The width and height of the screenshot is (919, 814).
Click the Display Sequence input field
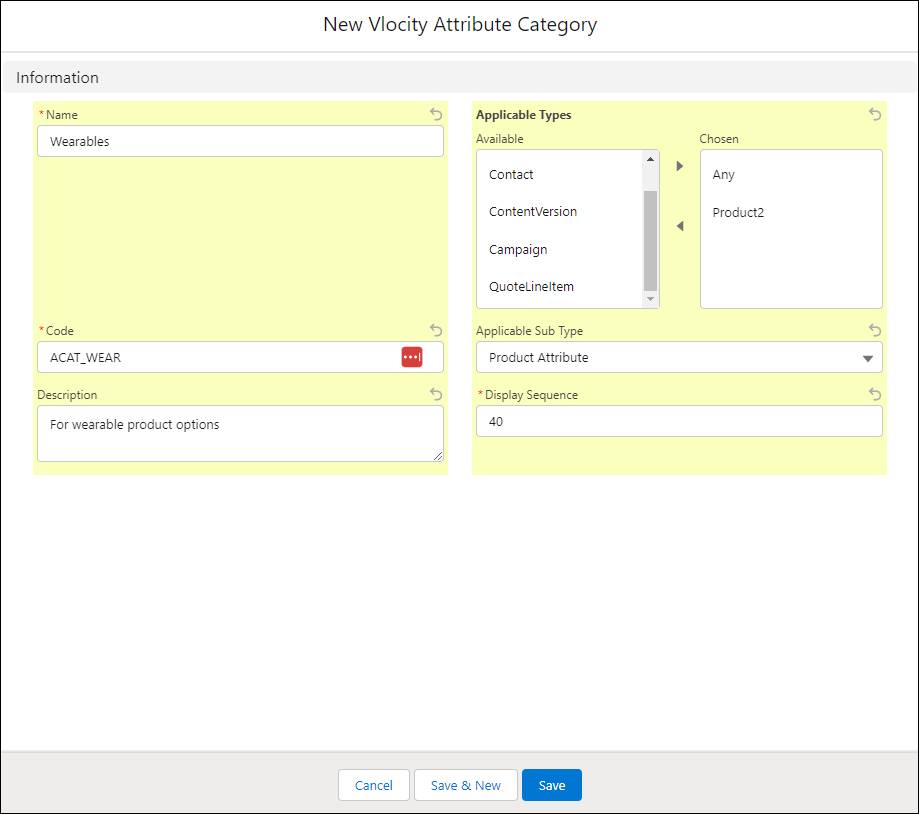pyautogui.click(x=679, y=421)
